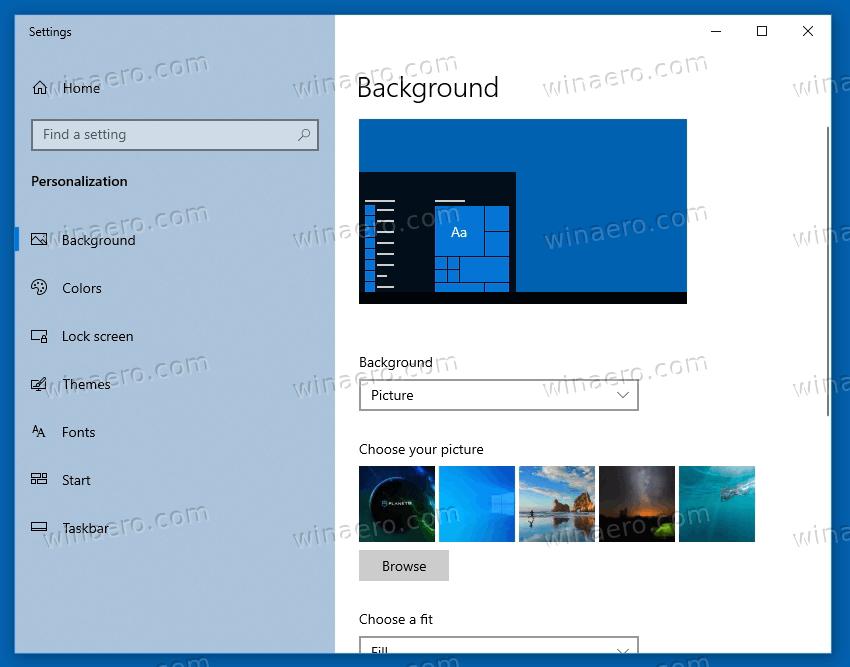Click the Find a setting search field
The height and width of the screenshot is (667, 850).
[x=175, y=134]
